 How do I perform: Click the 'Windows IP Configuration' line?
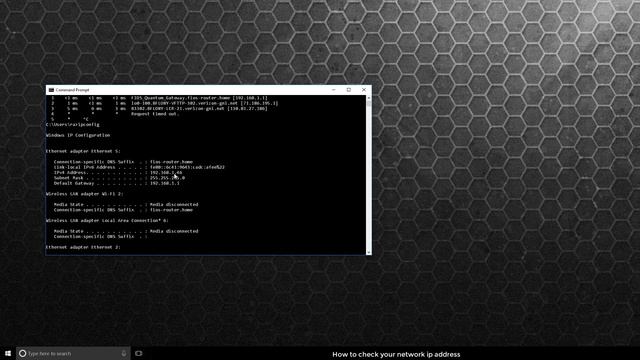(x=78, y=135)
